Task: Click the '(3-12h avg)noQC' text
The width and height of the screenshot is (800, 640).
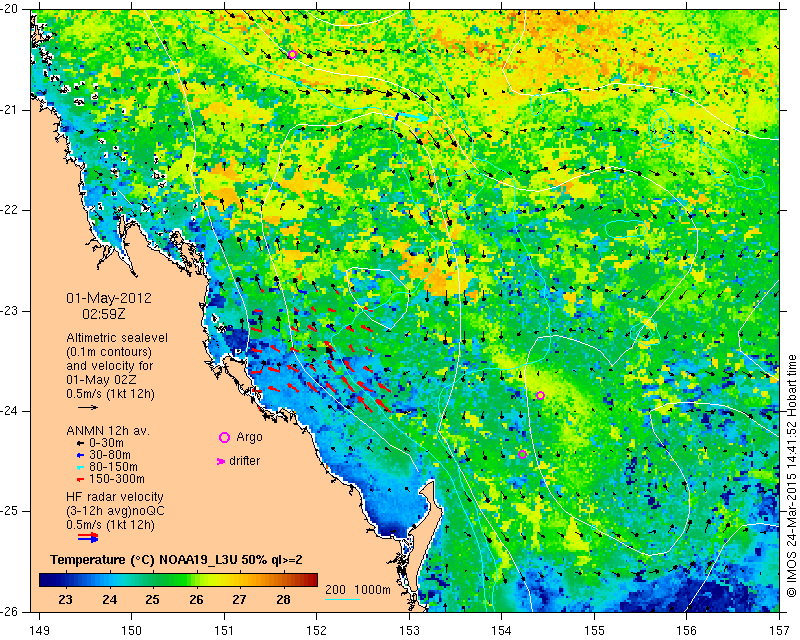Action: pos(115,511)
